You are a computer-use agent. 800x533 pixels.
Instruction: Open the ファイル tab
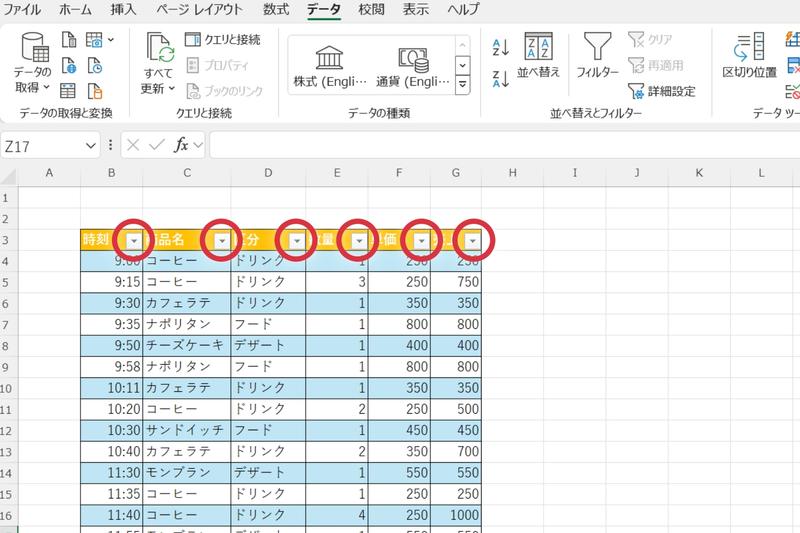pos(22,9)
